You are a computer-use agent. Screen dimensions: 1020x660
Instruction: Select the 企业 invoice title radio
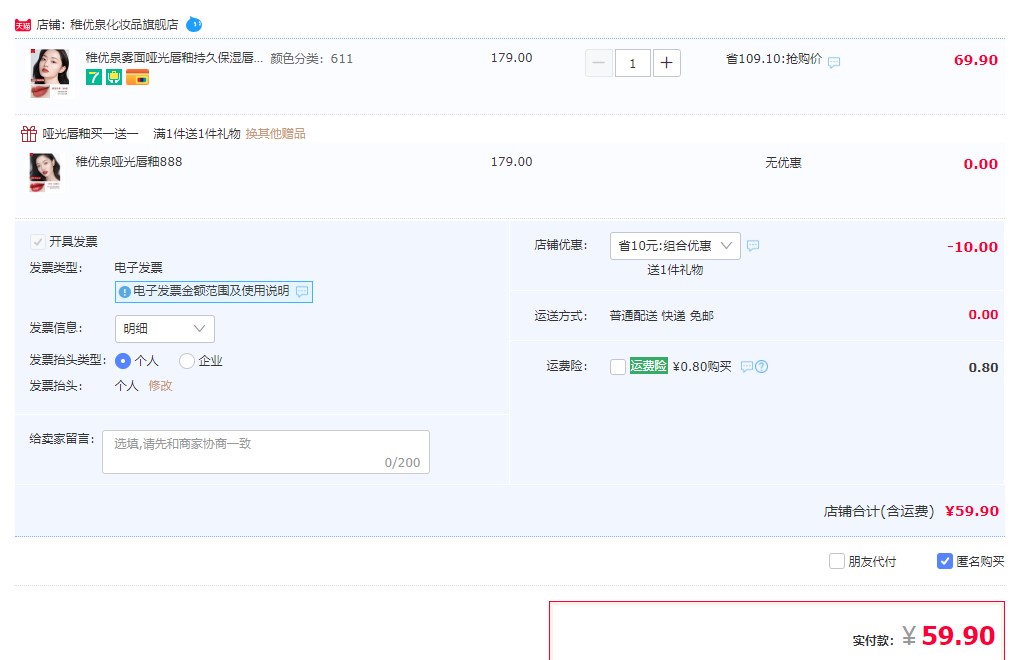(187, 361)
